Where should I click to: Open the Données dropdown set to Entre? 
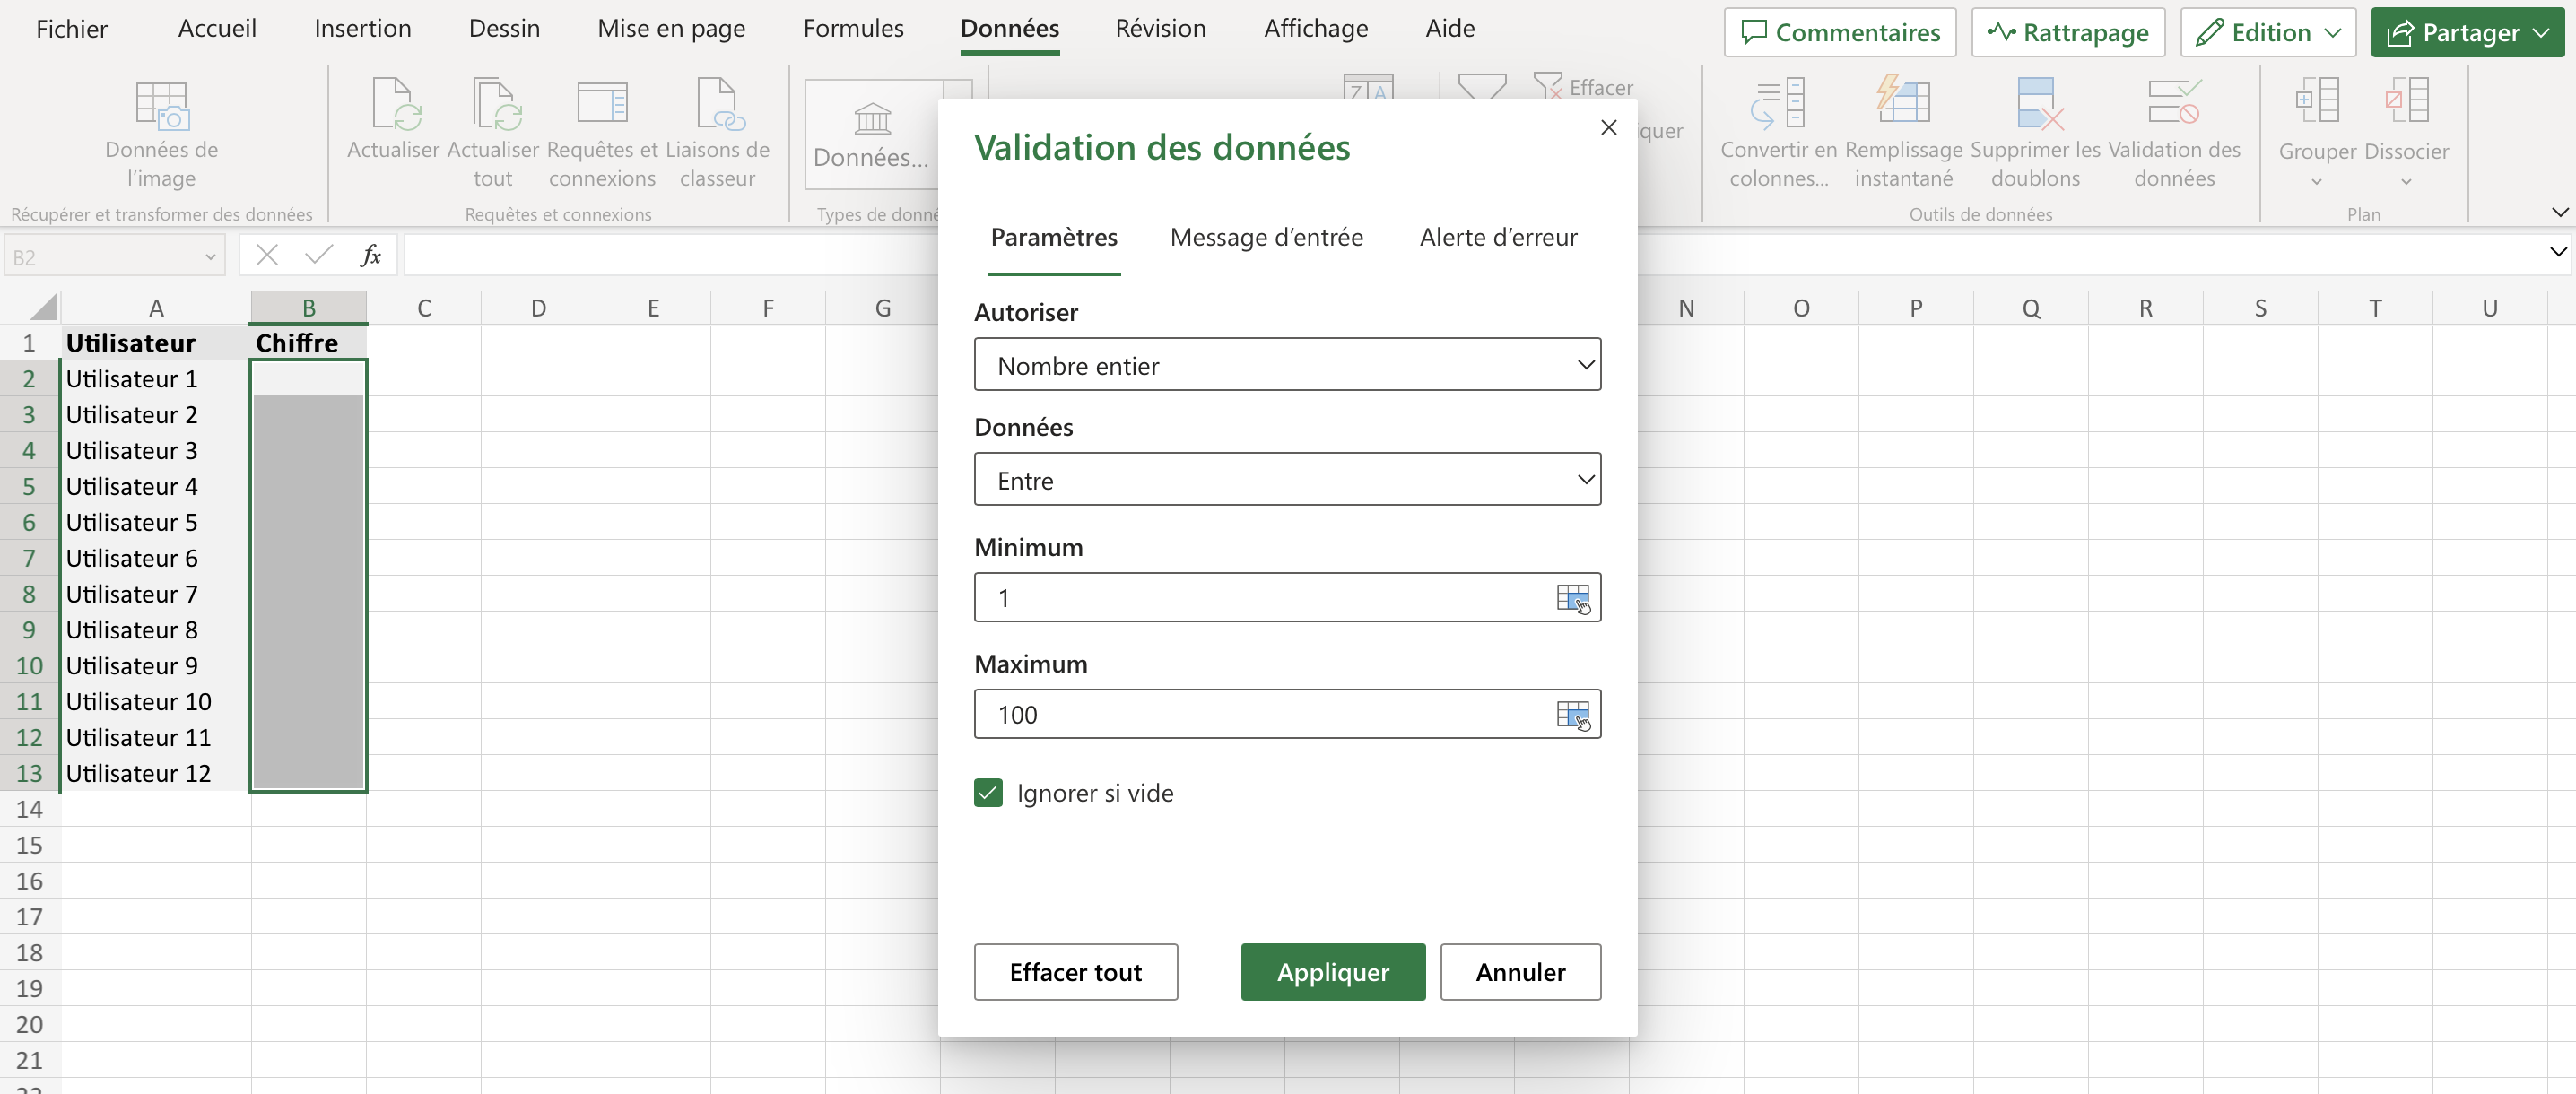(1286, 481)
